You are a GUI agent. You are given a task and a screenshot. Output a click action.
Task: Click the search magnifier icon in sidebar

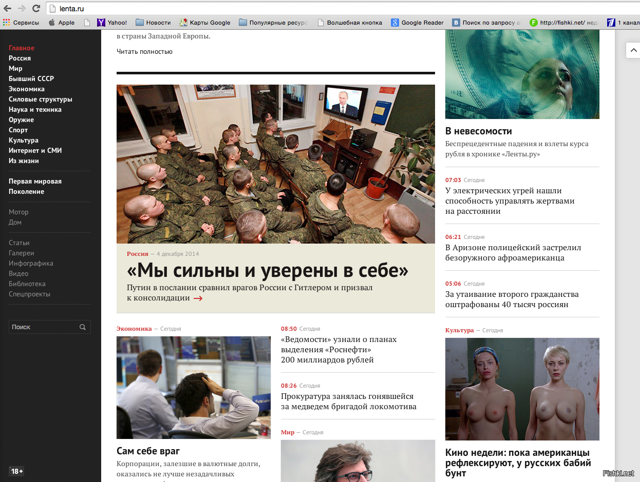83,327
